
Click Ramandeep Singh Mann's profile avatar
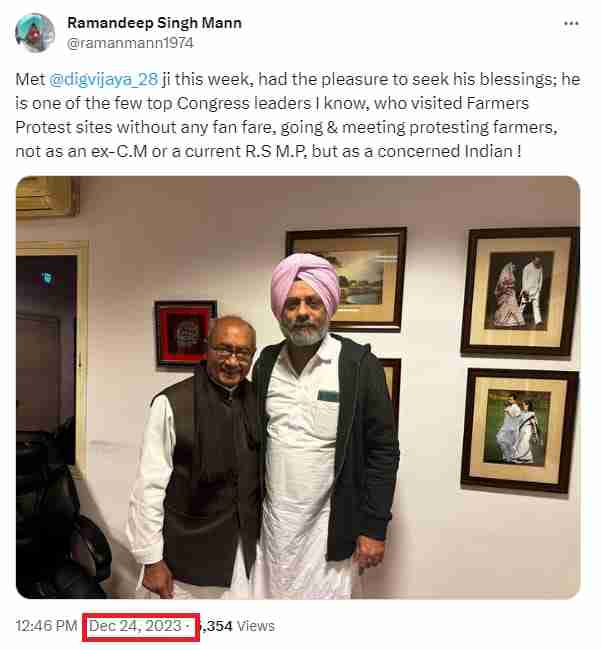35,33
